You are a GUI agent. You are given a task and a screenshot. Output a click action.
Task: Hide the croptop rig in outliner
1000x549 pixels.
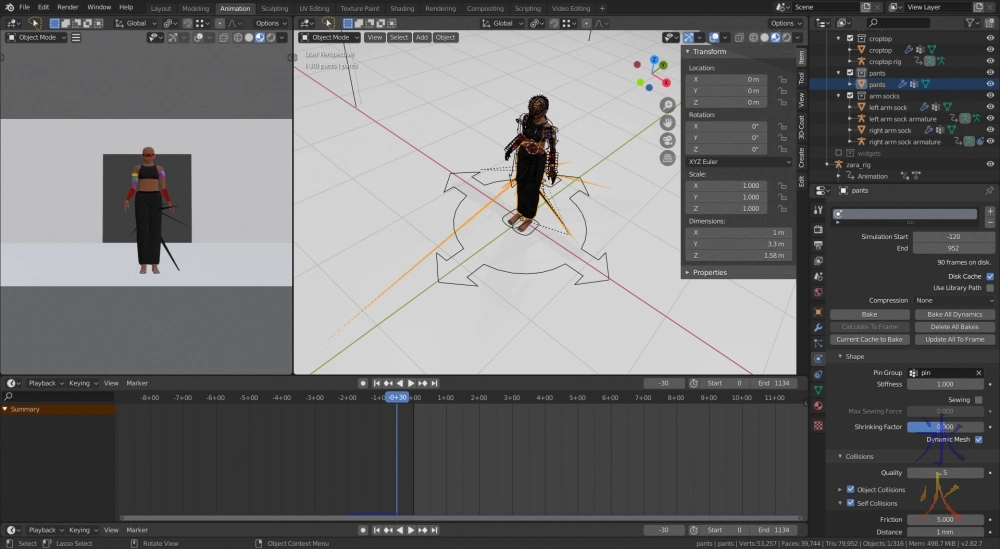coord(990,61)
